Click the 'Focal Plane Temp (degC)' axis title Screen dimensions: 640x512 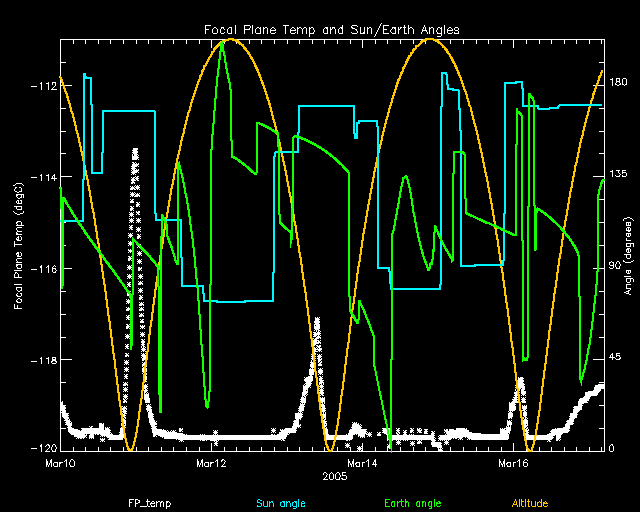click(18, 245)
